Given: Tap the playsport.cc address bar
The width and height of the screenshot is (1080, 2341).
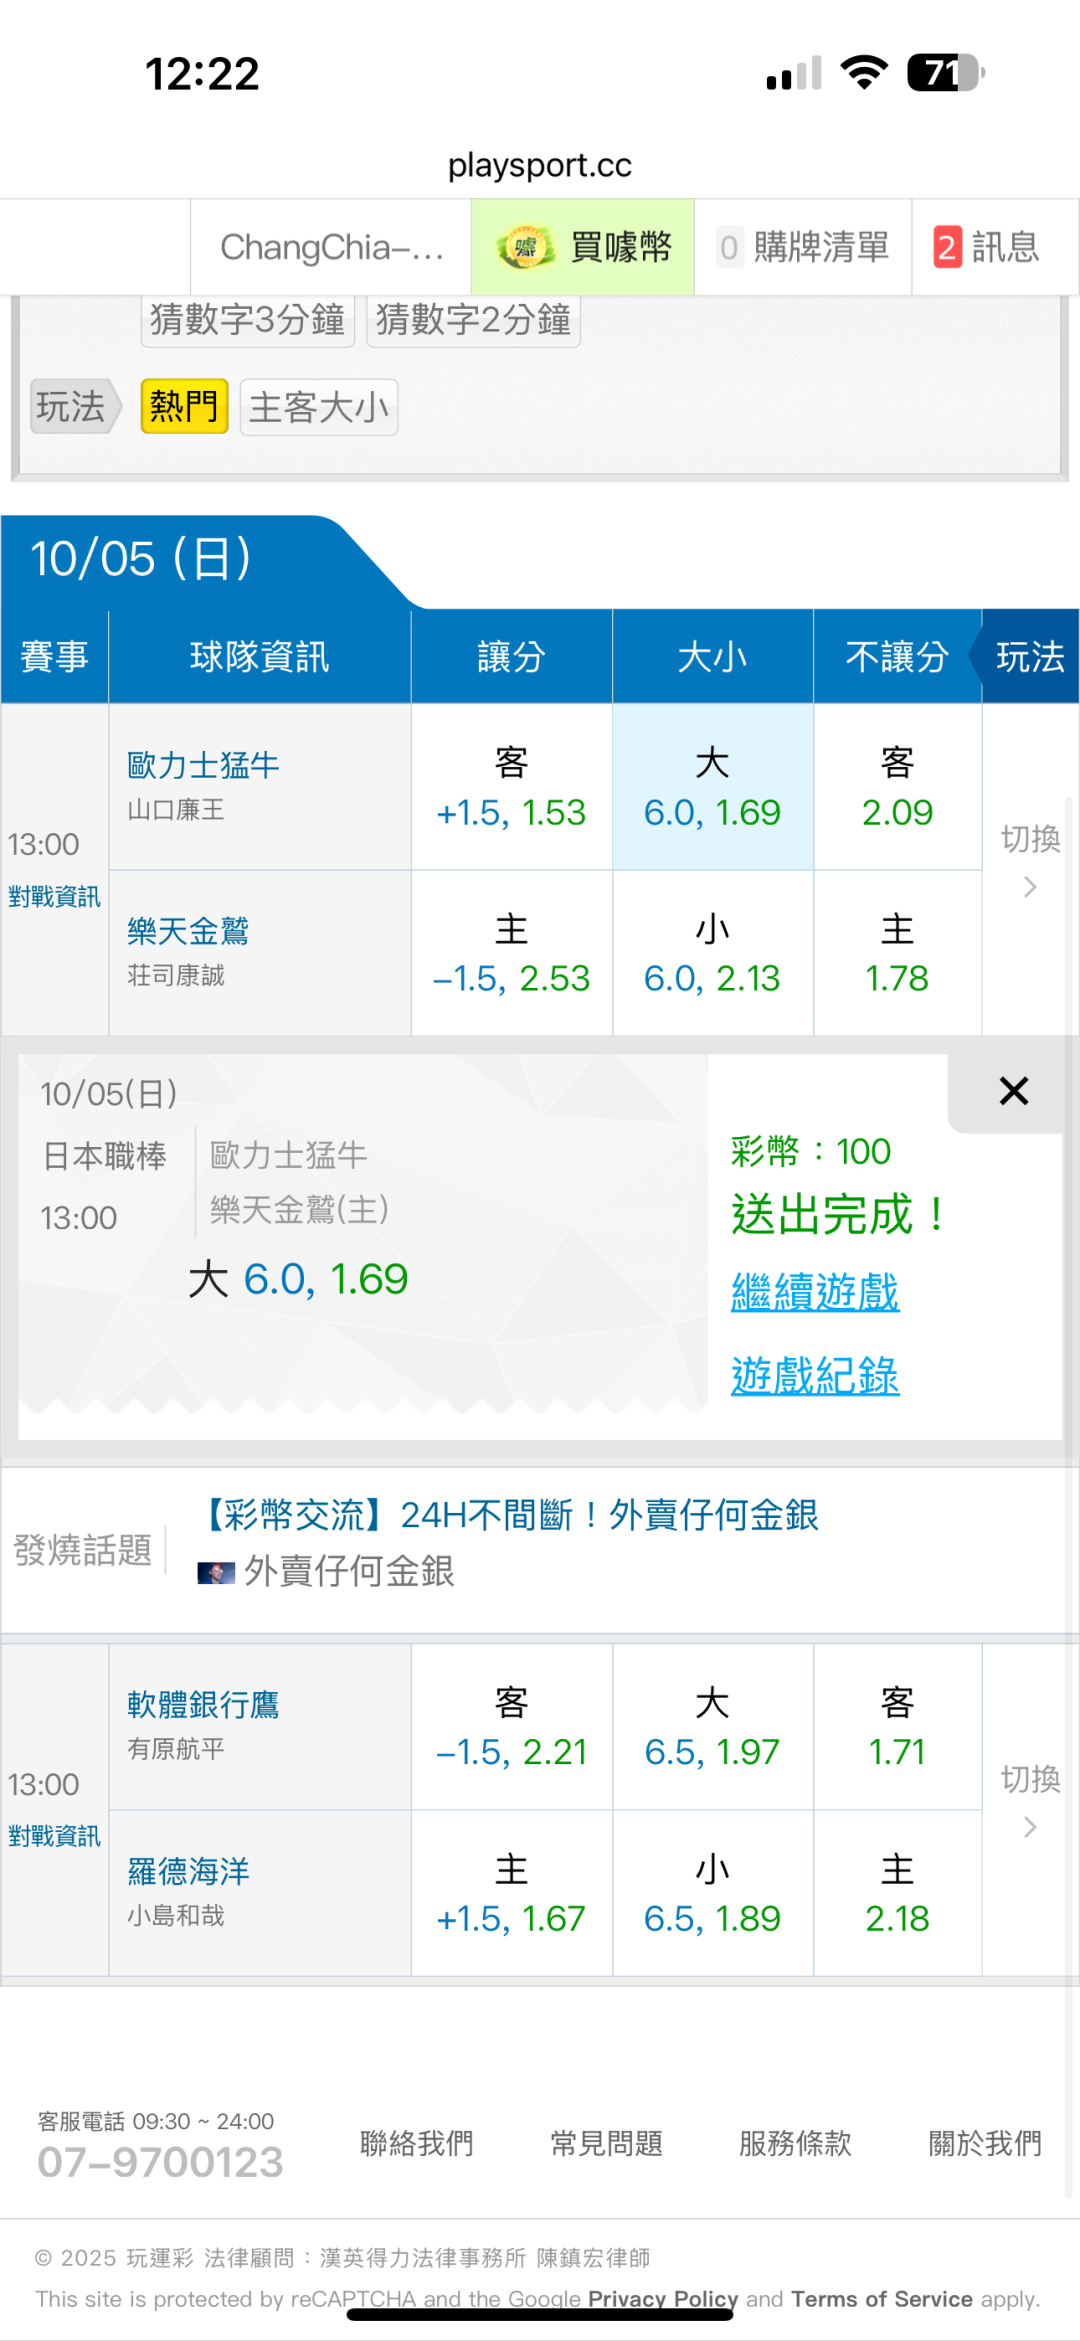Looking at the screenshot, I should [x=540, y=165].
